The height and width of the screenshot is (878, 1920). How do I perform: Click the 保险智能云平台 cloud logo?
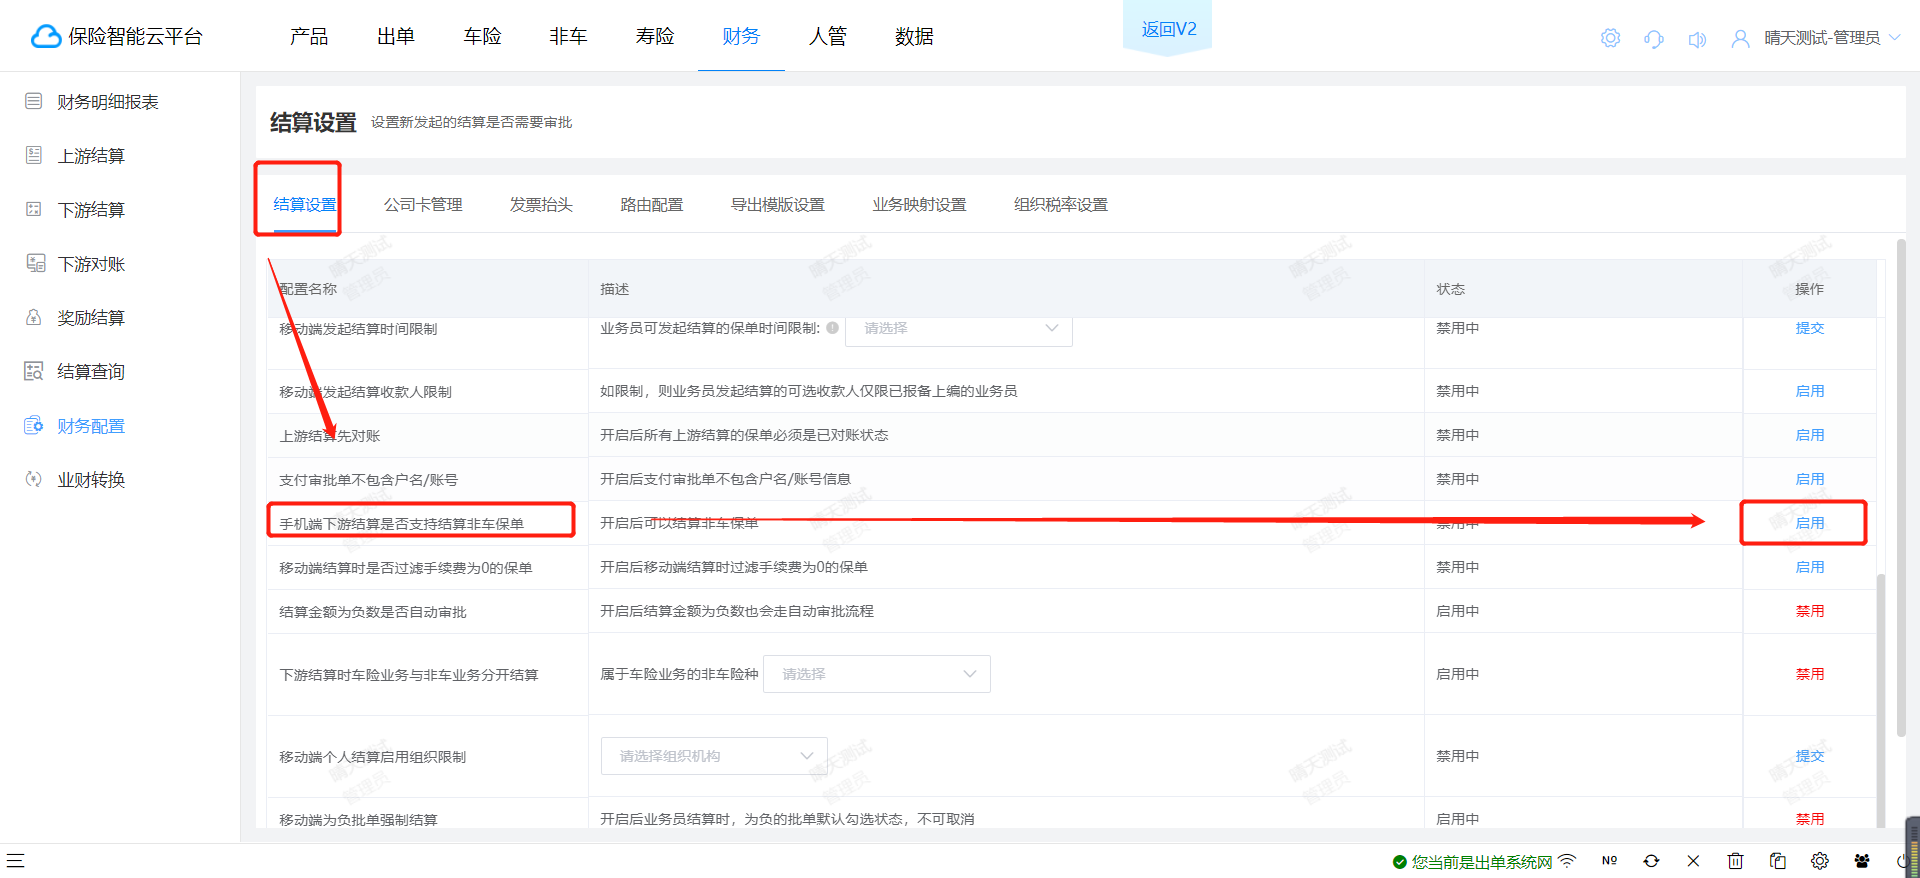click(46, 37)
